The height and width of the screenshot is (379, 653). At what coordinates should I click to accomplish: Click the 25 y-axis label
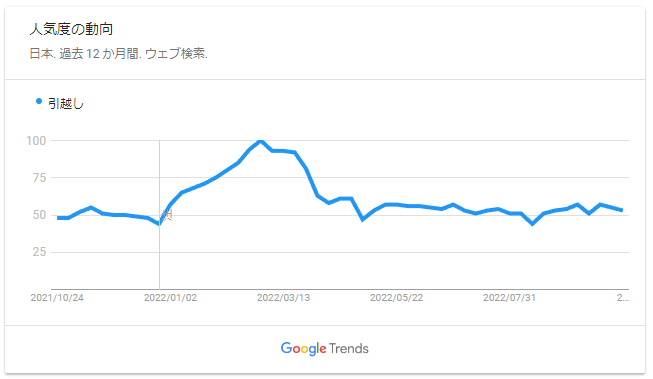pyautogui.click(x=39, y=252)
